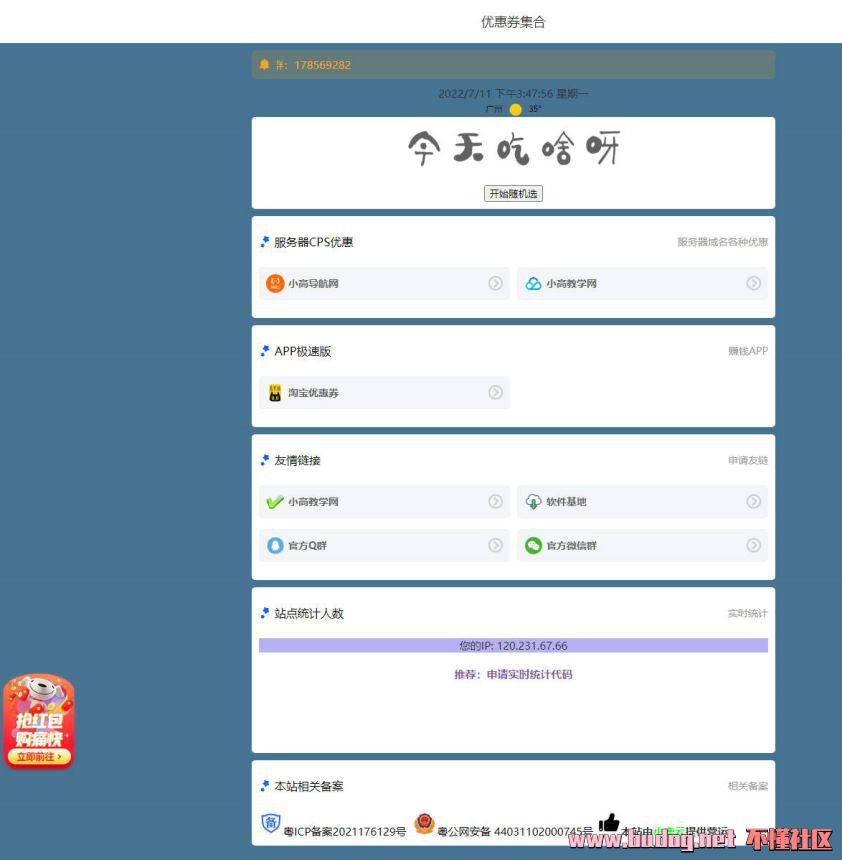Click the police badge icon near 粤公网安备
This screenshot has width=842, height=860.
[425, 824]
